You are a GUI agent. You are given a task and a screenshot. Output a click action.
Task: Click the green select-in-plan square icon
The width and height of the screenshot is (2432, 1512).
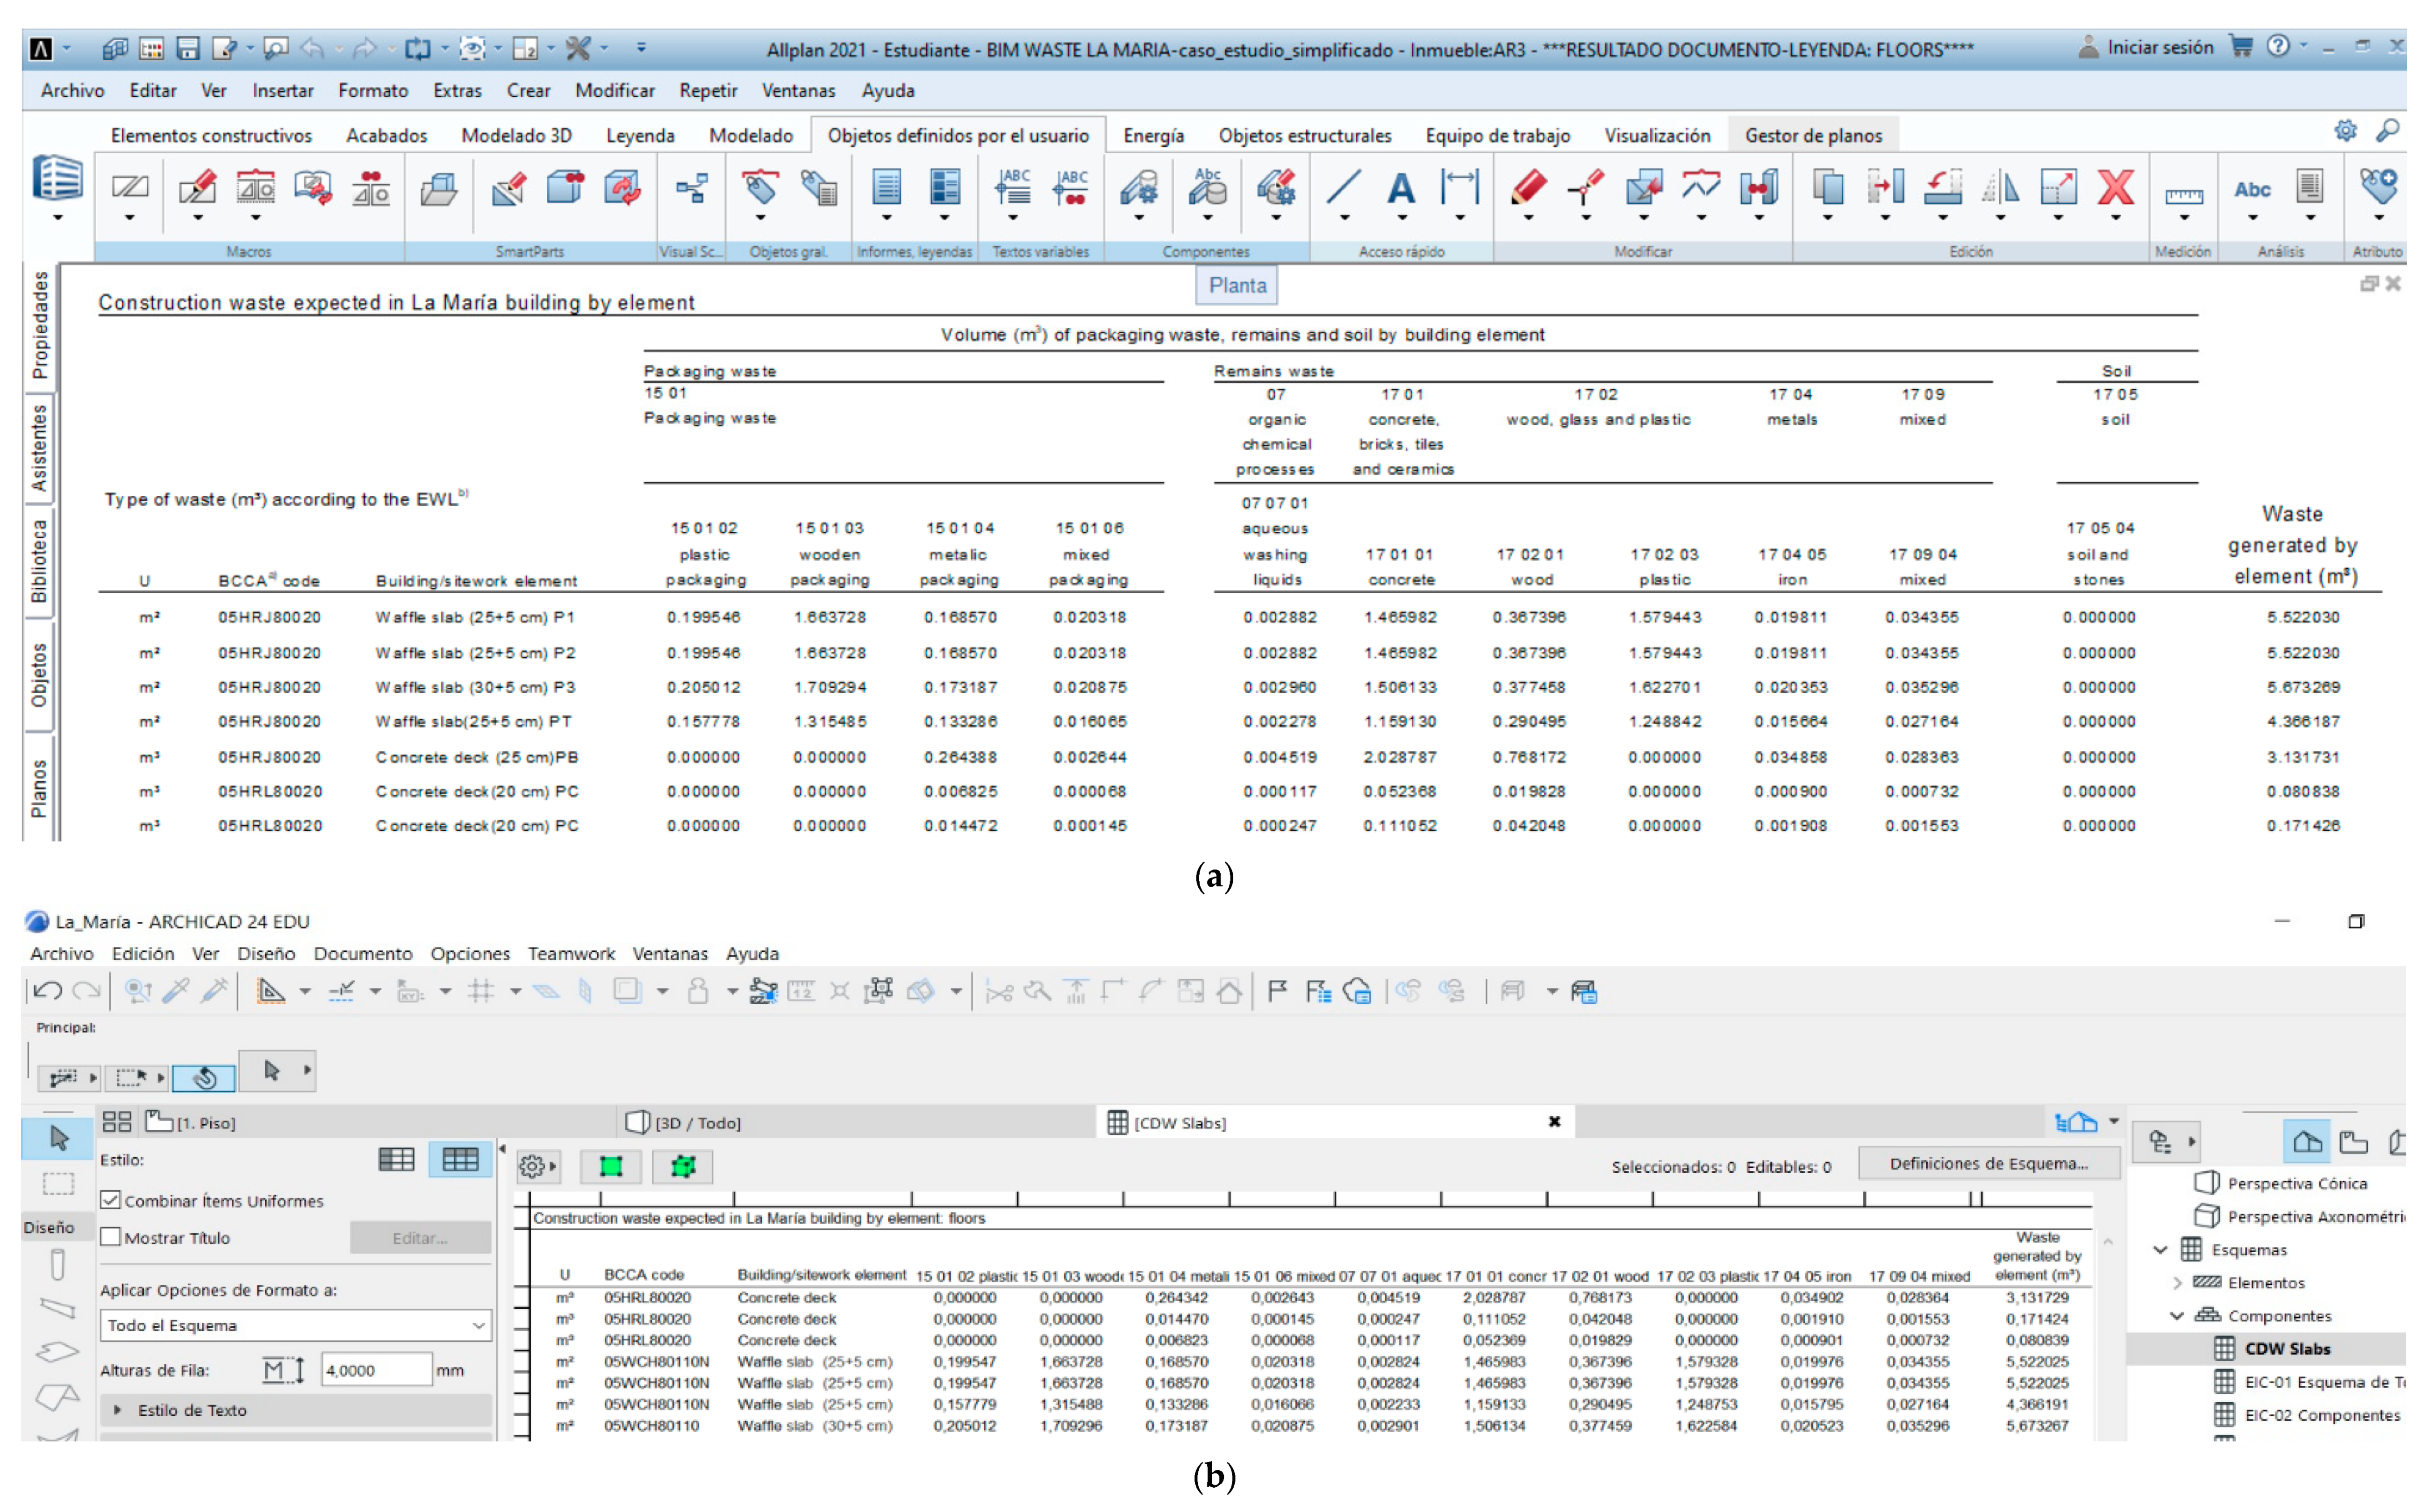[x=611, y=1166]
